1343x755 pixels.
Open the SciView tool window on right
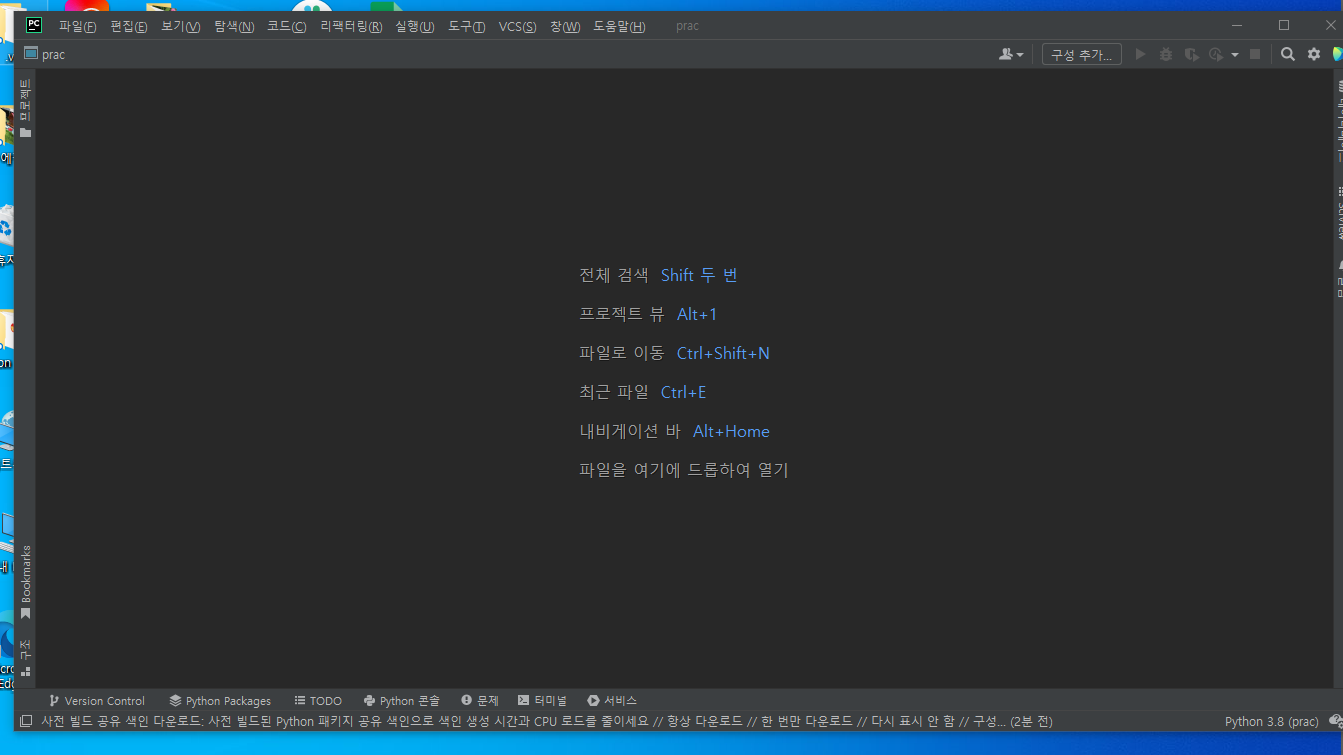1339,213
